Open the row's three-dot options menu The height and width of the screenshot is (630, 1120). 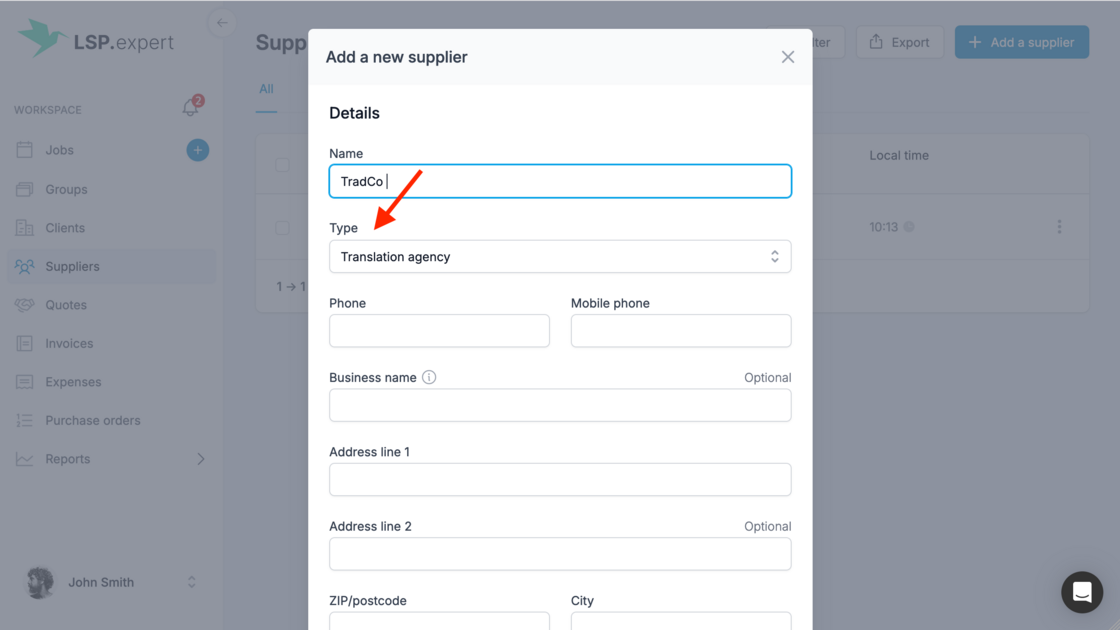[1059, 227]
